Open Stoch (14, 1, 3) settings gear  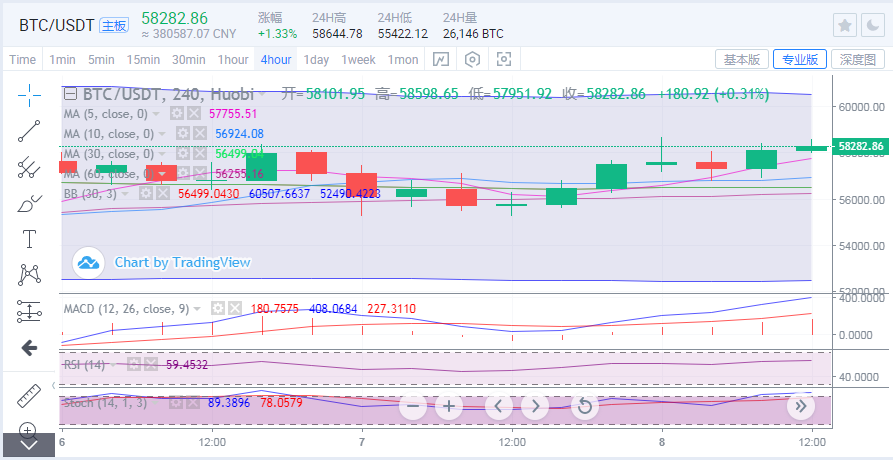point(175,403)
